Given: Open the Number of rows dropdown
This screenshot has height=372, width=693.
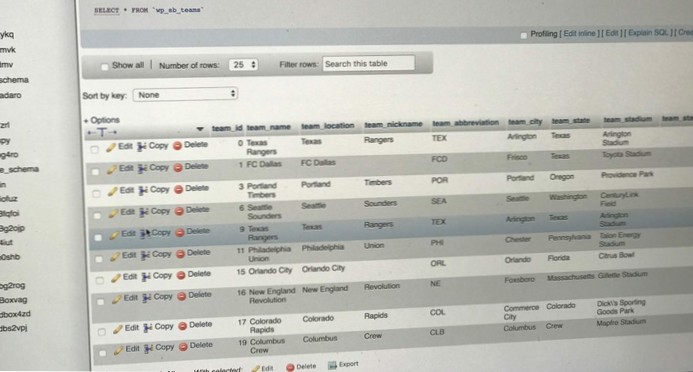Looking at the screenshot, I should point(244,65).
